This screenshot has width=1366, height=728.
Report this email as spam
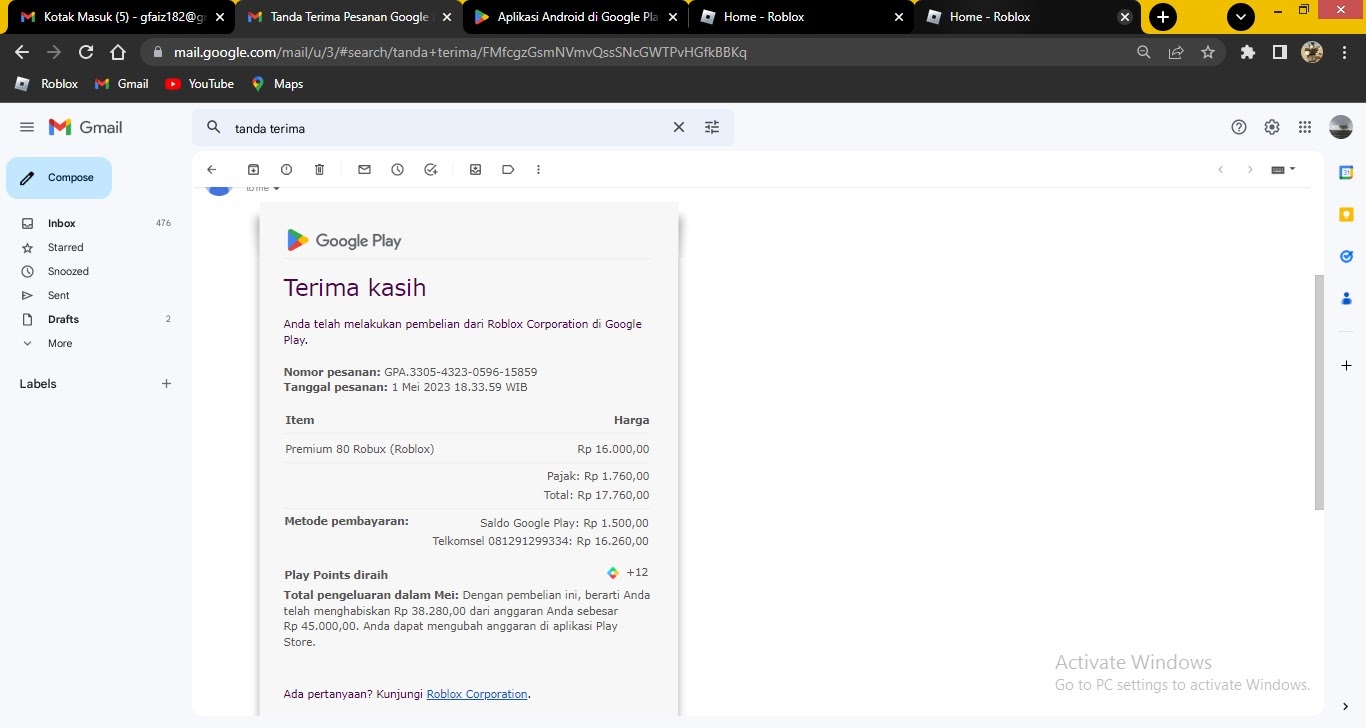tap(286, 170)
